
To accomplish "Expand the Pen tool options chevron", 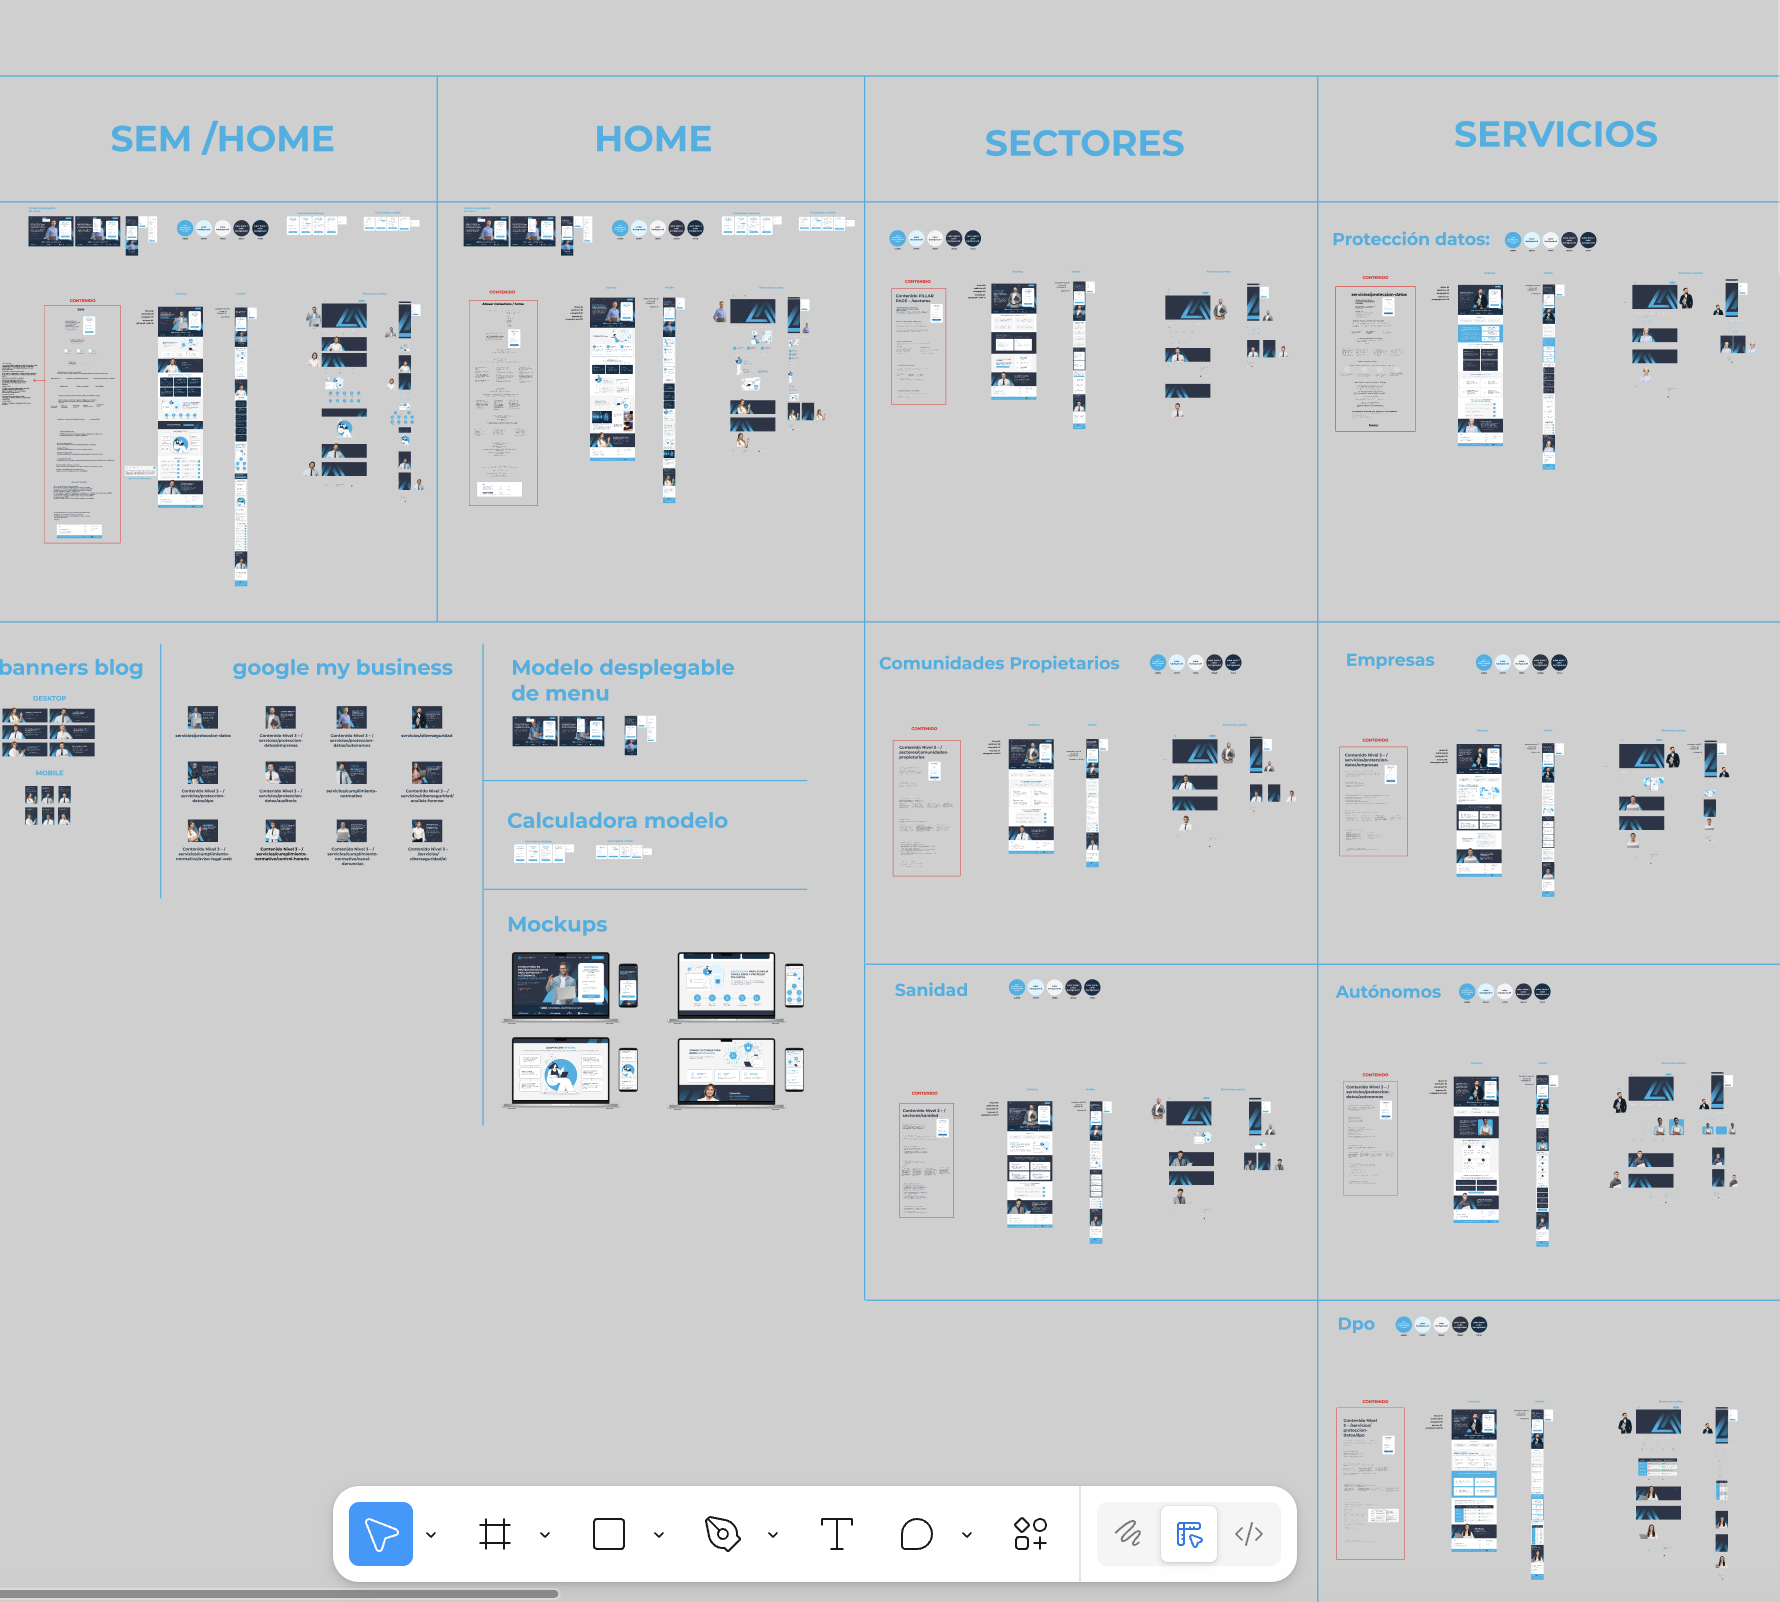I will click(x=771, y=1534).
